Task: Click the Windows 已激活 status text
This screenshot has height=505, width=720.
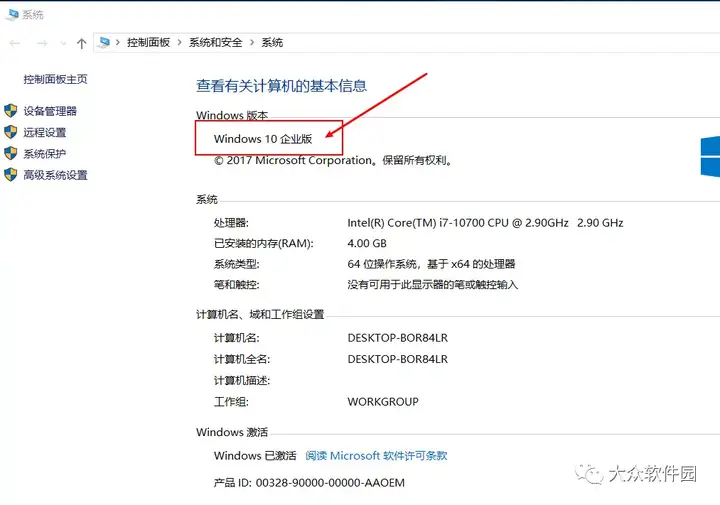Action: click(x=255, y=455)
